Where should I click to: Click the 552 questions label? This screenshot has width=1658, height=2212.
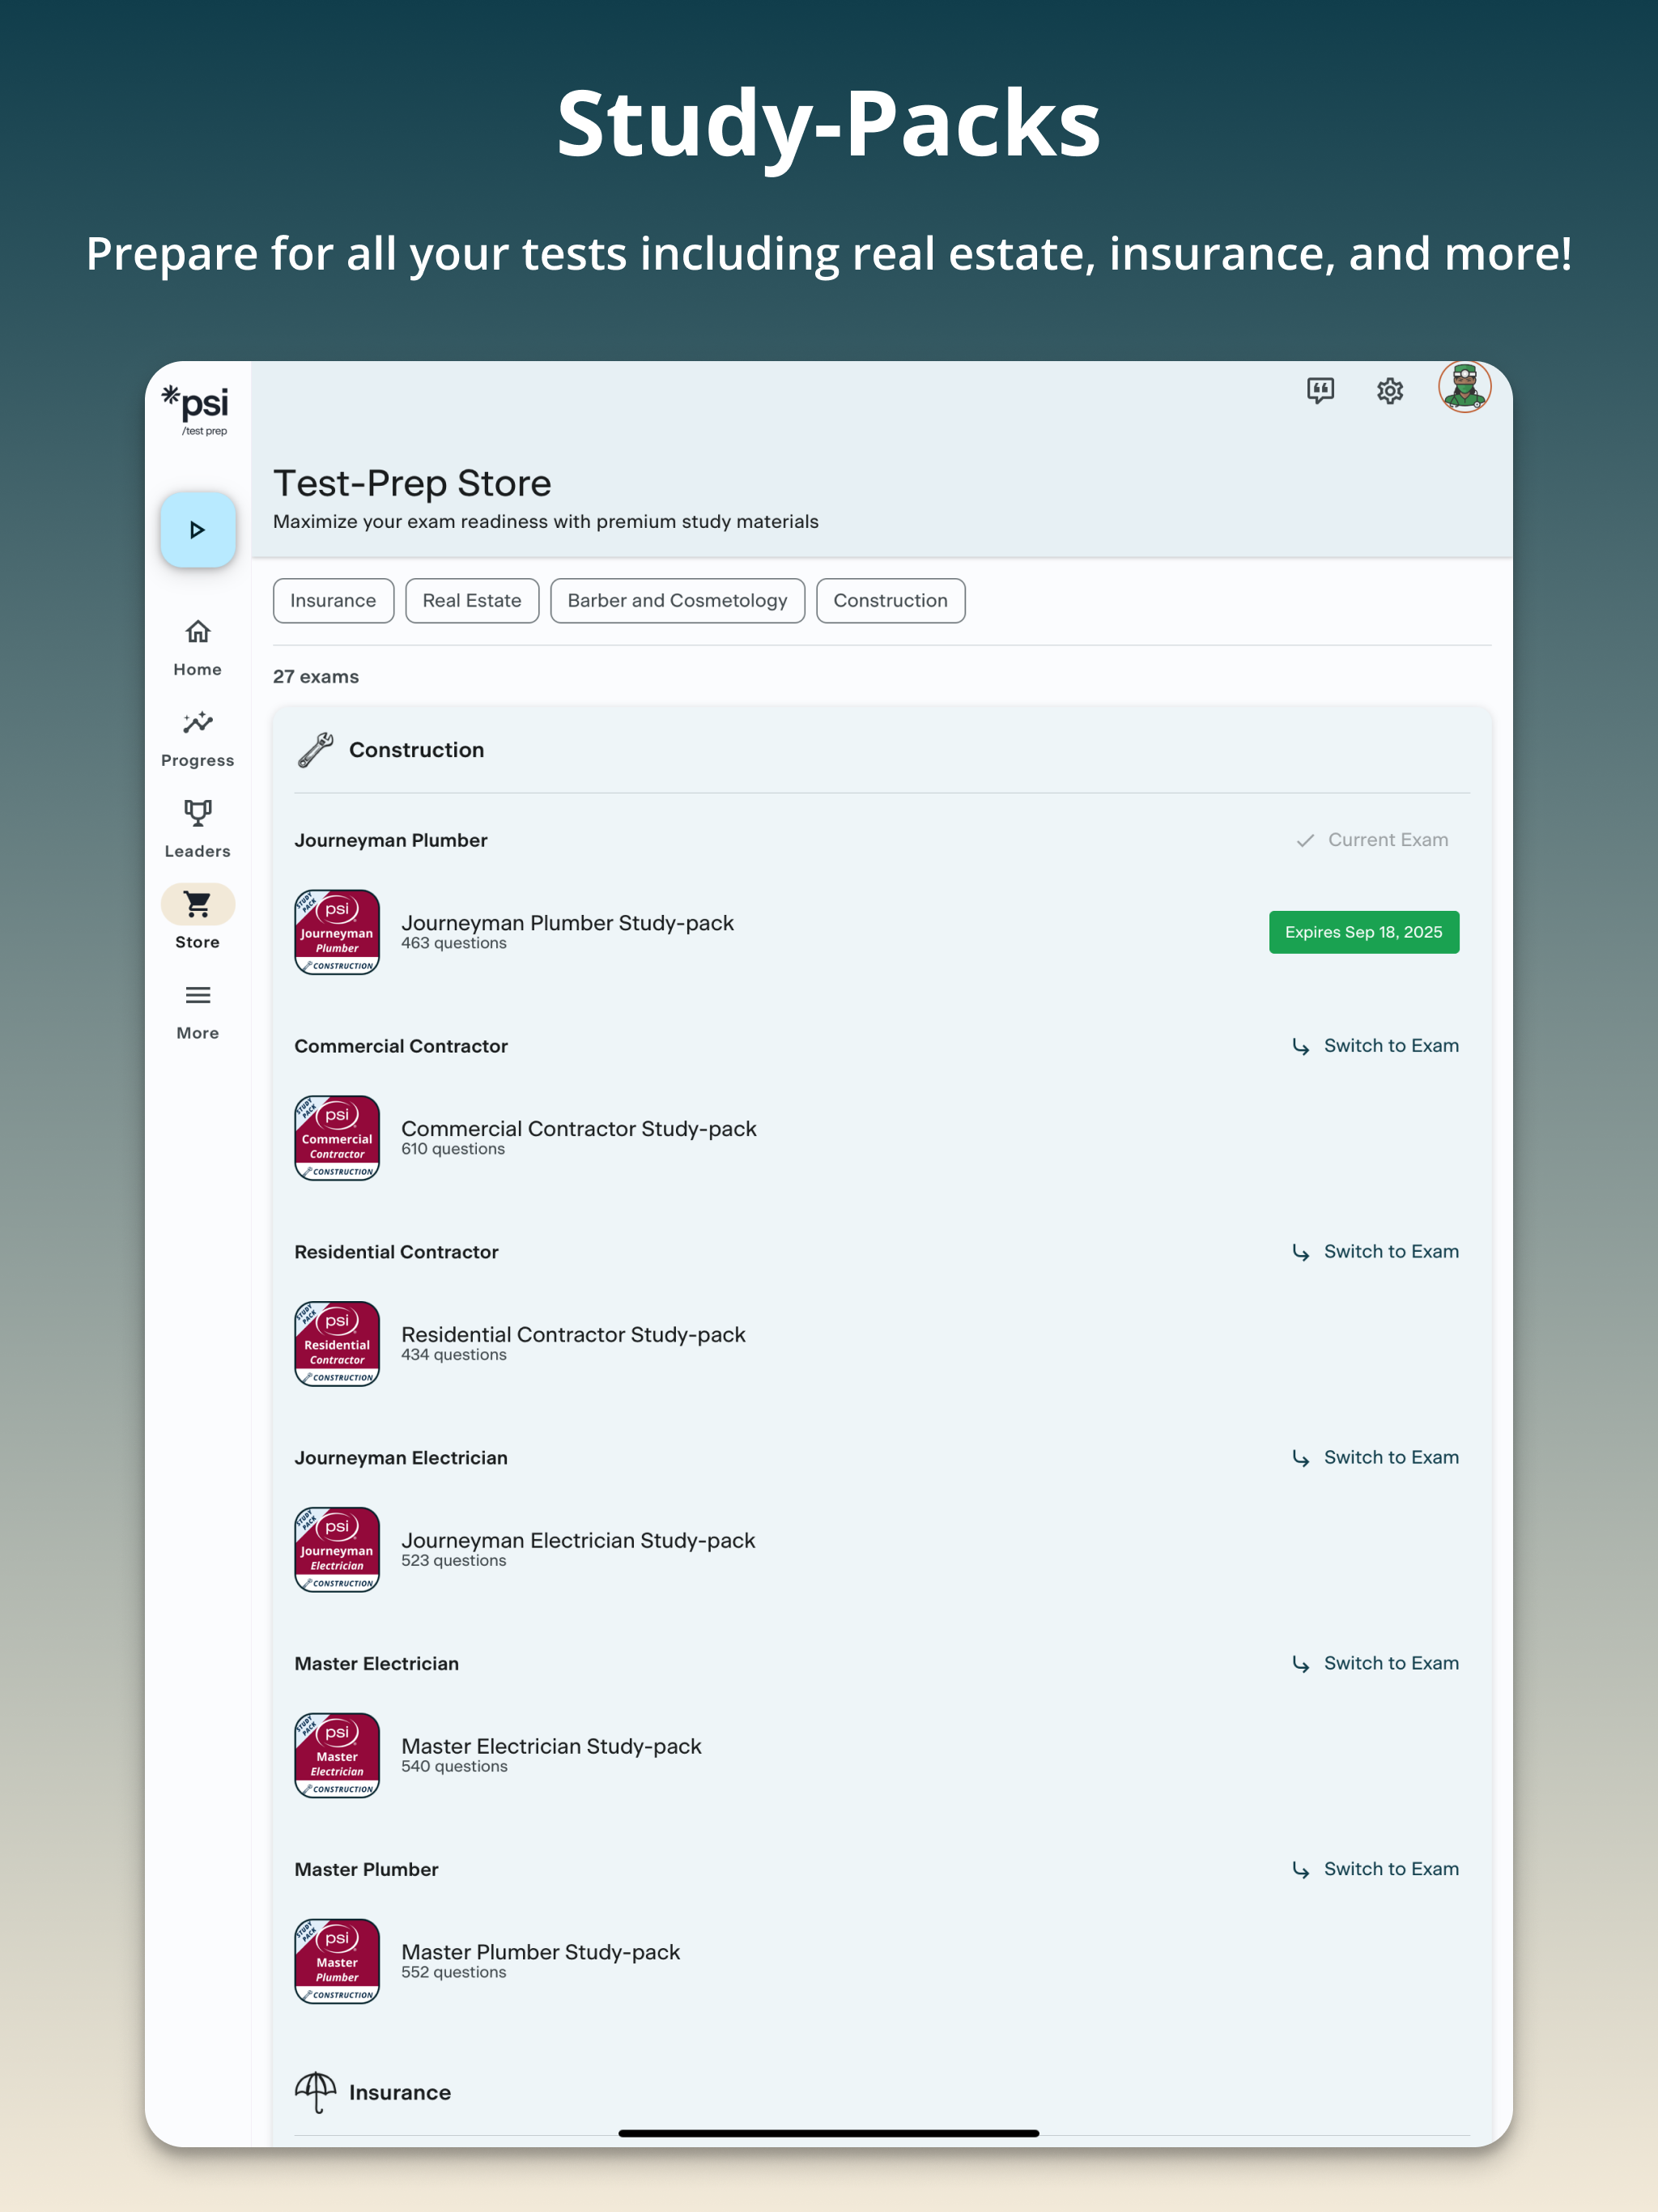click(454, 1974)
